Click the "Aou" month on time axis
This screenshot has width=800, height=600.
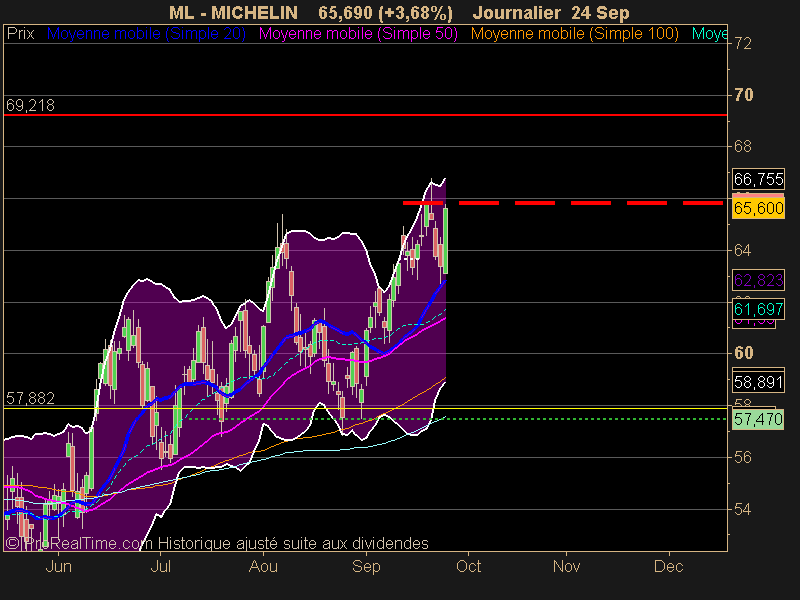263,567
